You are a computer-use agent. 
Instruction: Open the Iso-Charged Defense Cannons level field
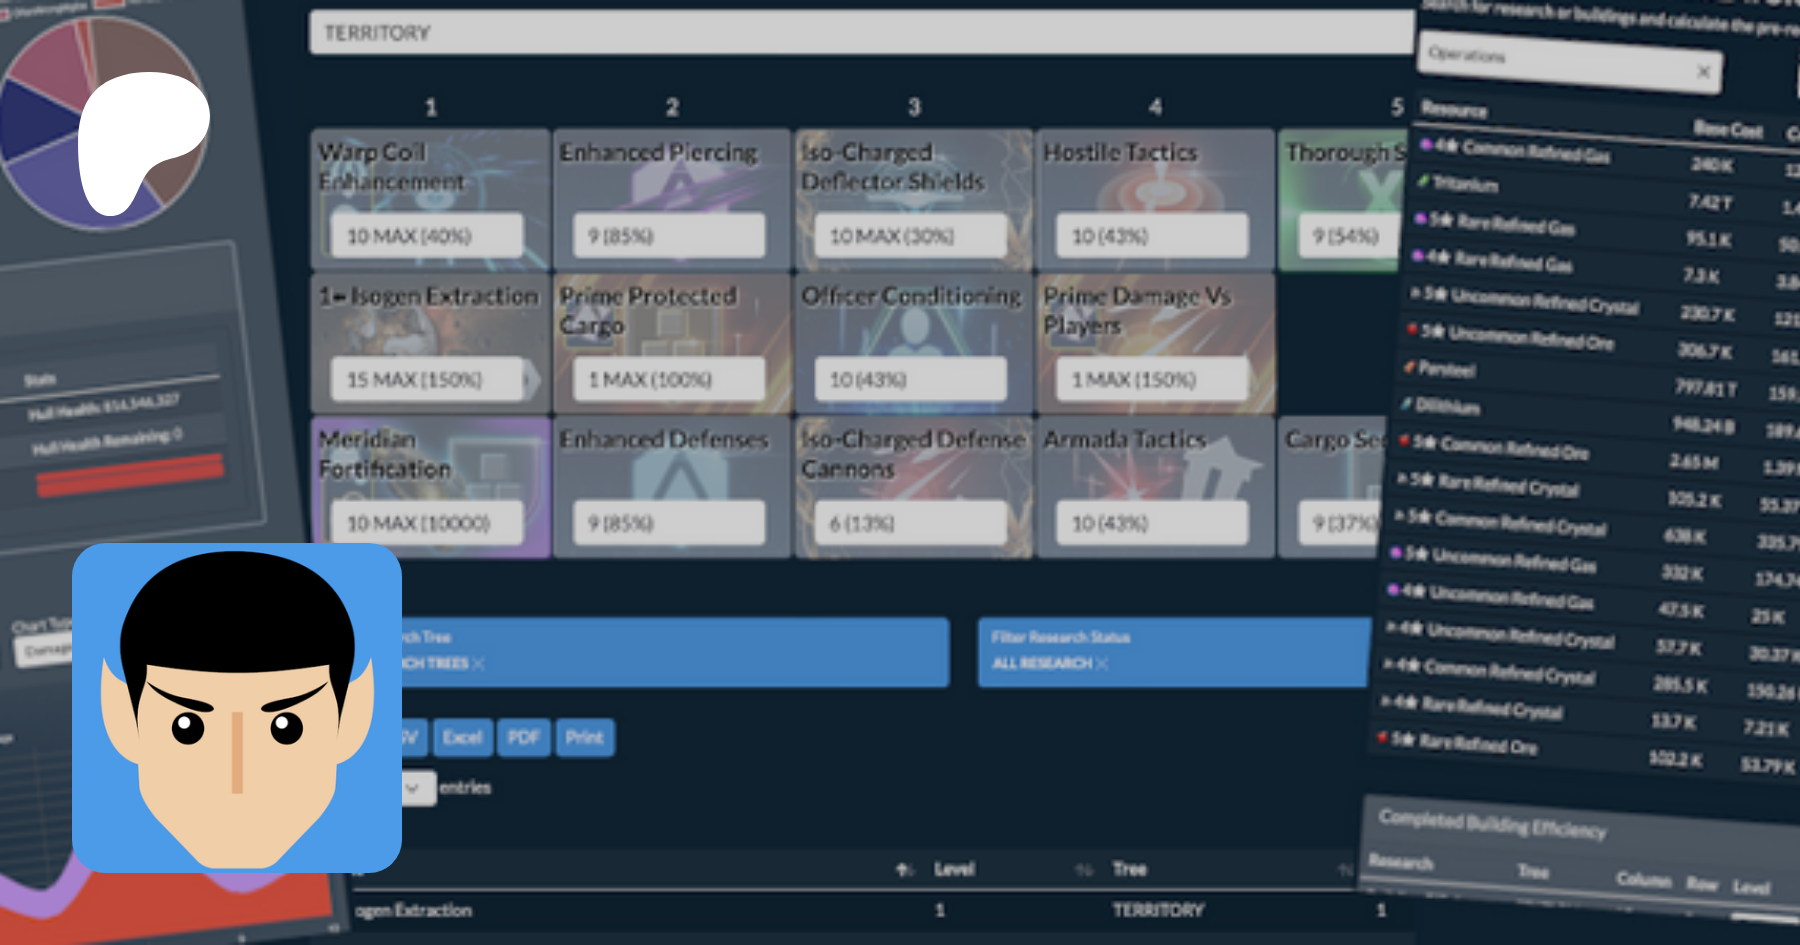tap(911, 523)
